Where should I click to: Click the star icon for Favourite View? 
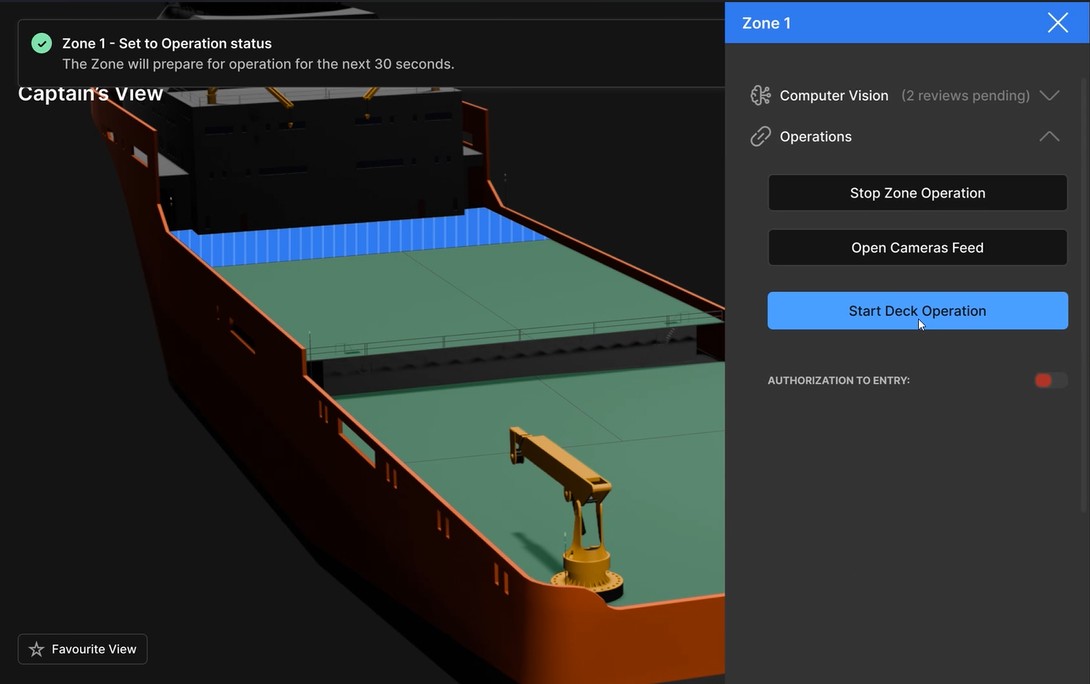coord(37,650)
